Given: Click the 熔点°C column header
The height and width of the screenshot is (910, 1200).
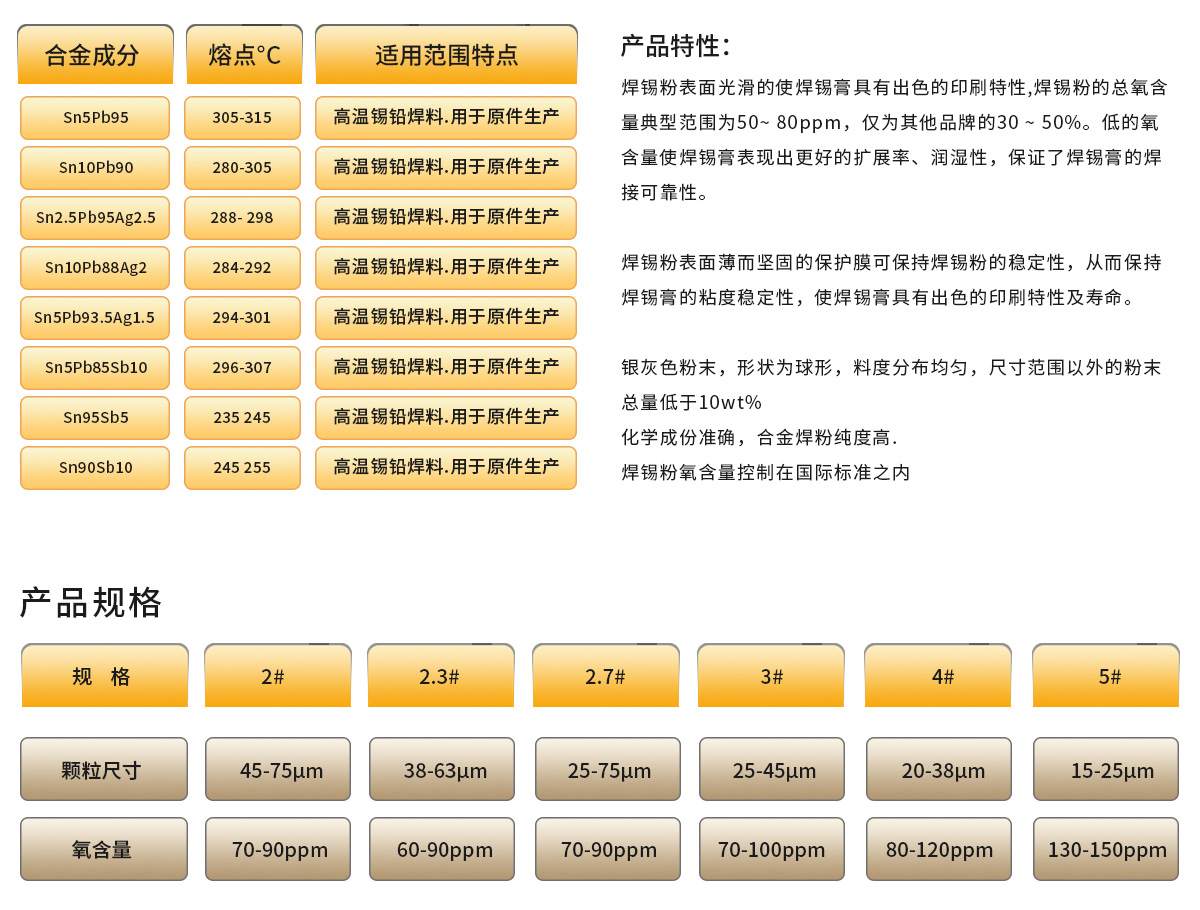Looking at the screenshot, I should coord(242,52).
